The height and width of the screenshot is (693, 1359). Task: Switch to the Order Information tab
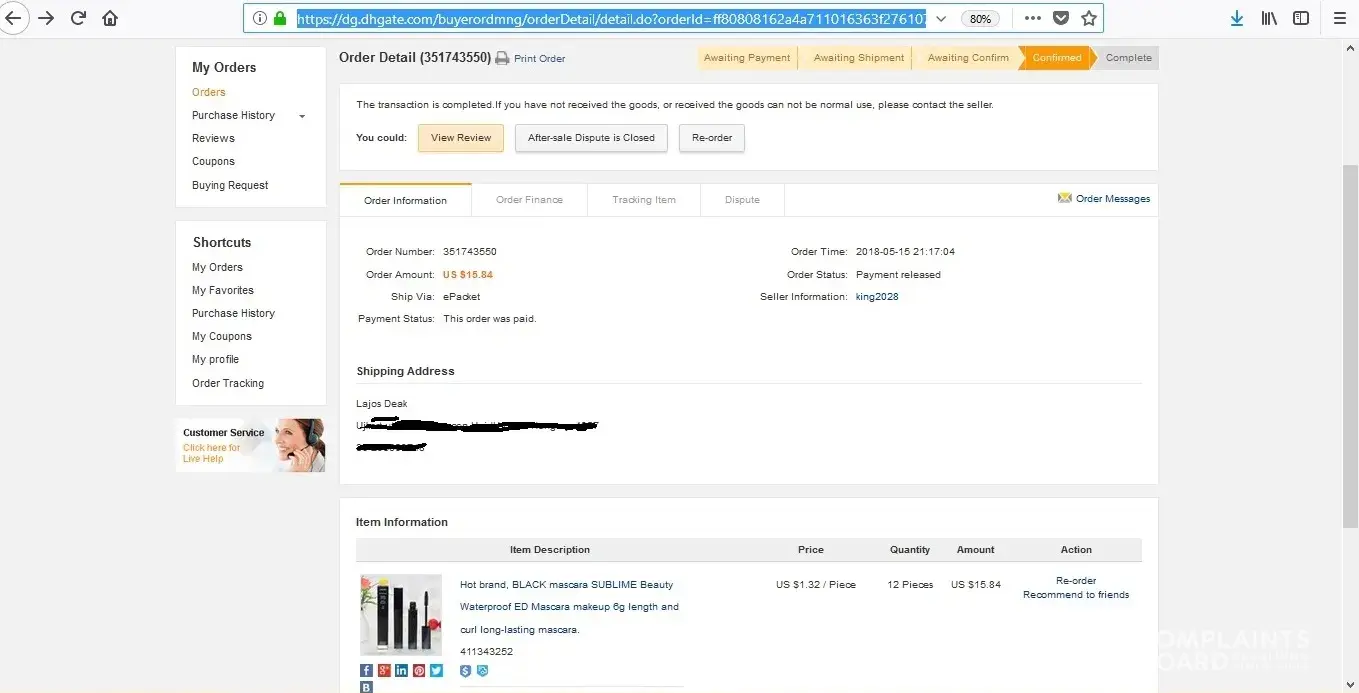tap(405, 200)
